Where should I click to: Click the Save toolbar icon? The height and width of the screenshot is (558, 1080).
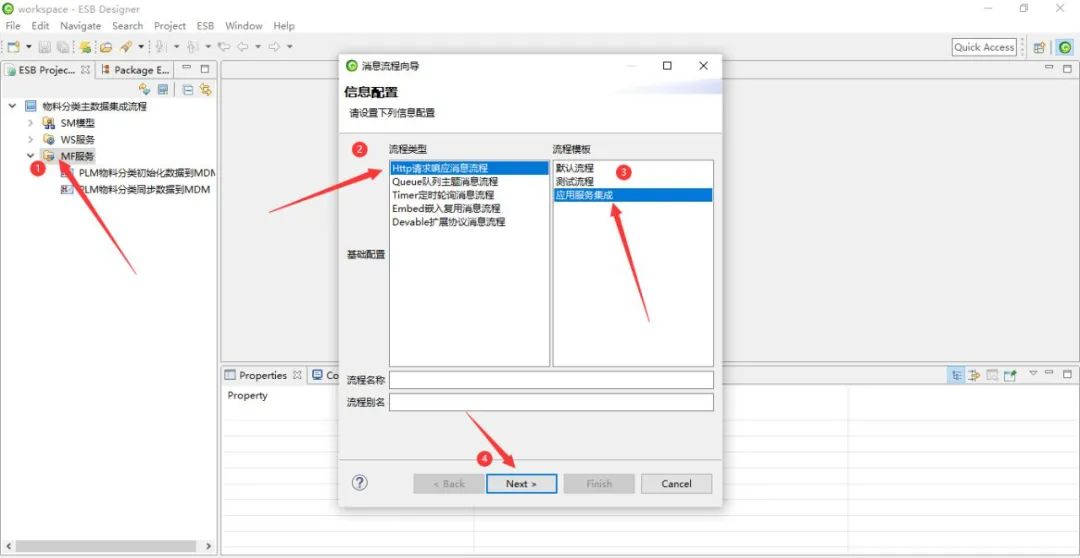(45, 47)
